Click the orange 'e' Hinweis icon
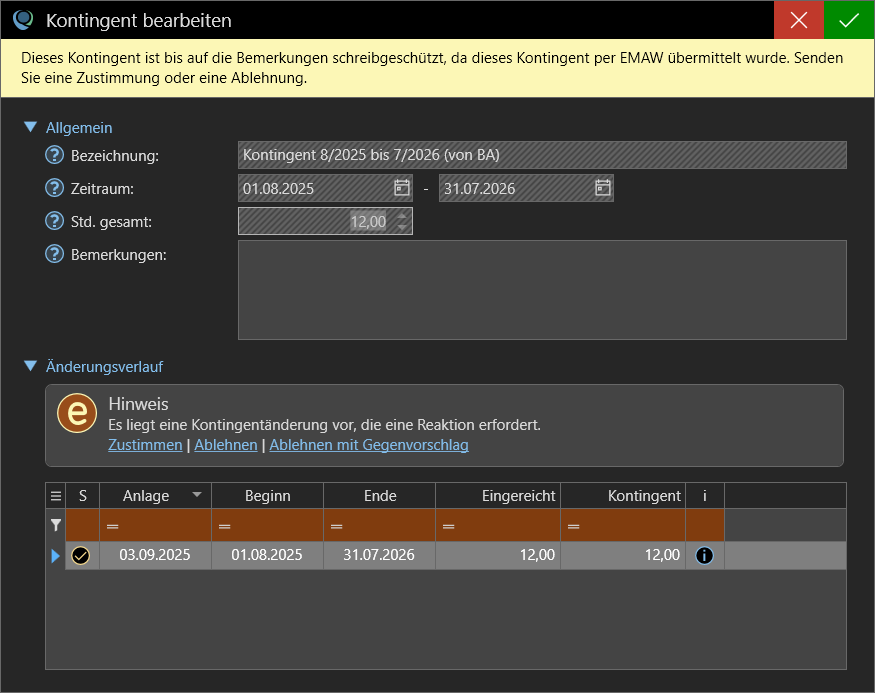This screenshot has width=875, height=693. tap(77, 413)
